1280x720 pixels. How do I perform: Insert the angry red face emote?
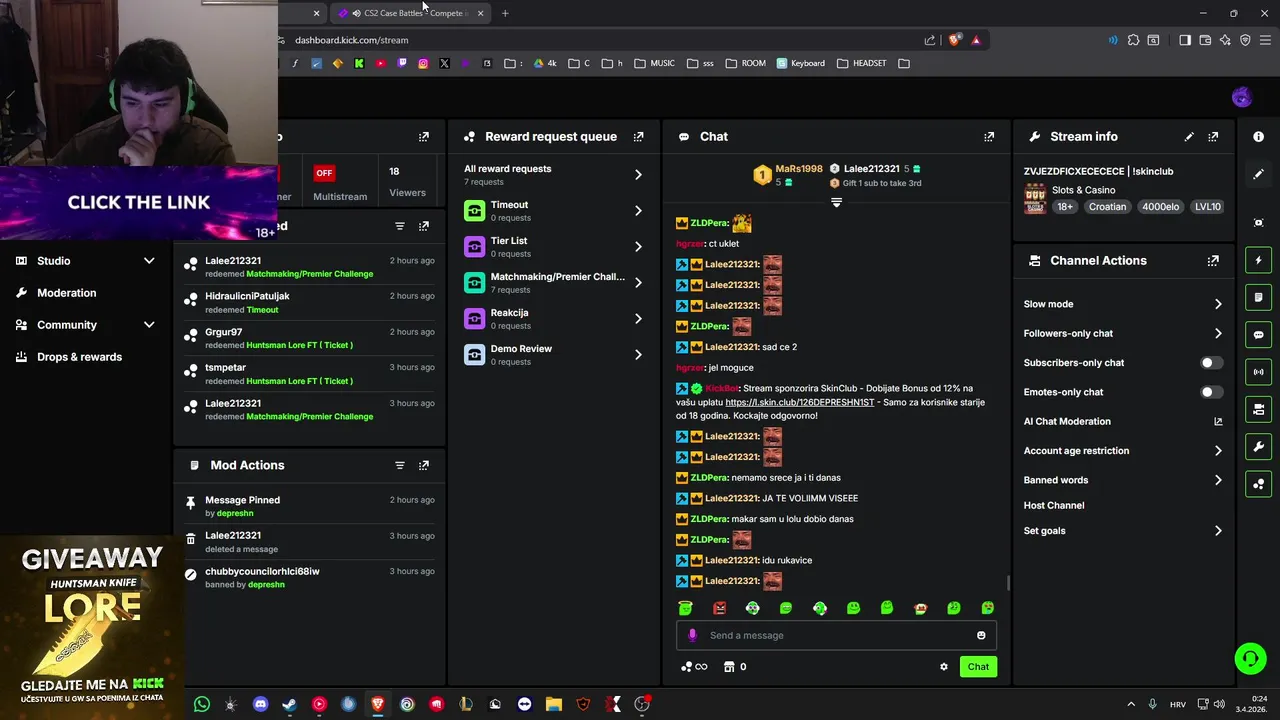point(719,608)
